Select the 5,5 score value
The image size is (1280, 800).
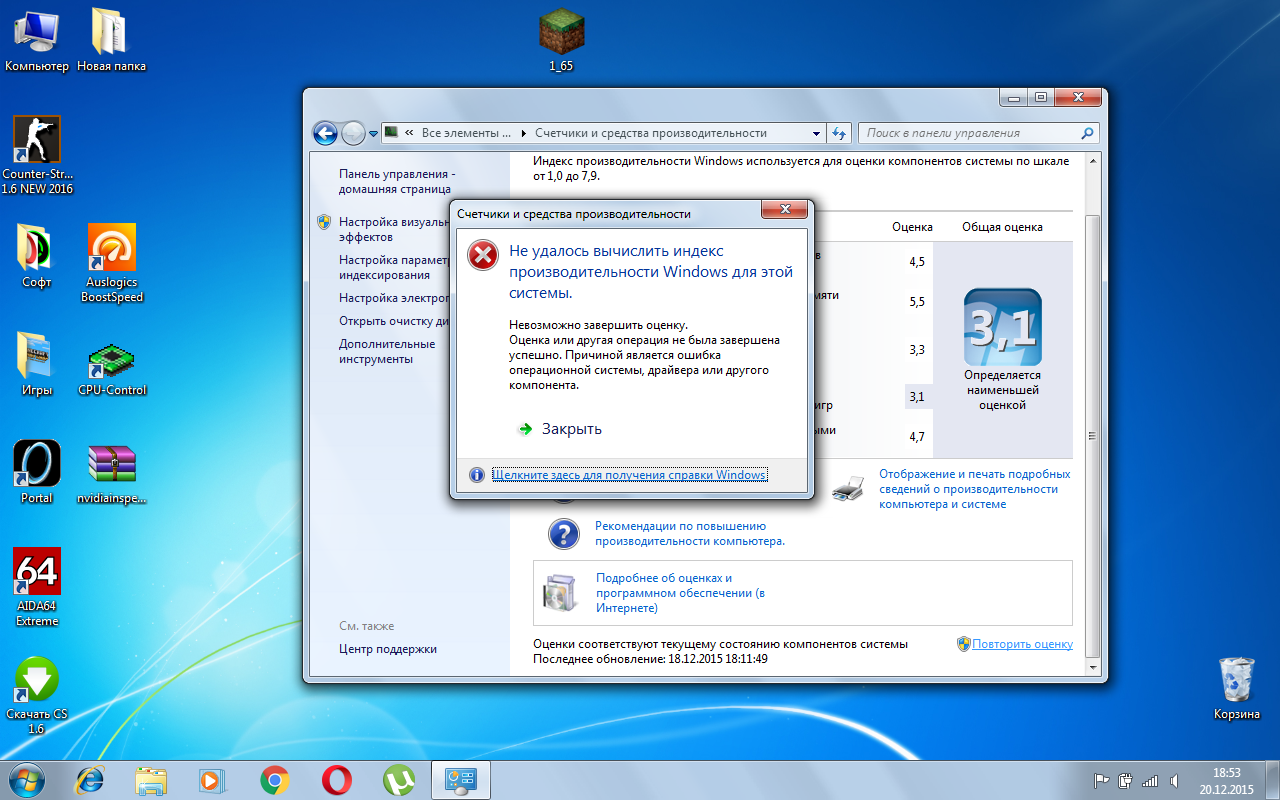(917, 302)
